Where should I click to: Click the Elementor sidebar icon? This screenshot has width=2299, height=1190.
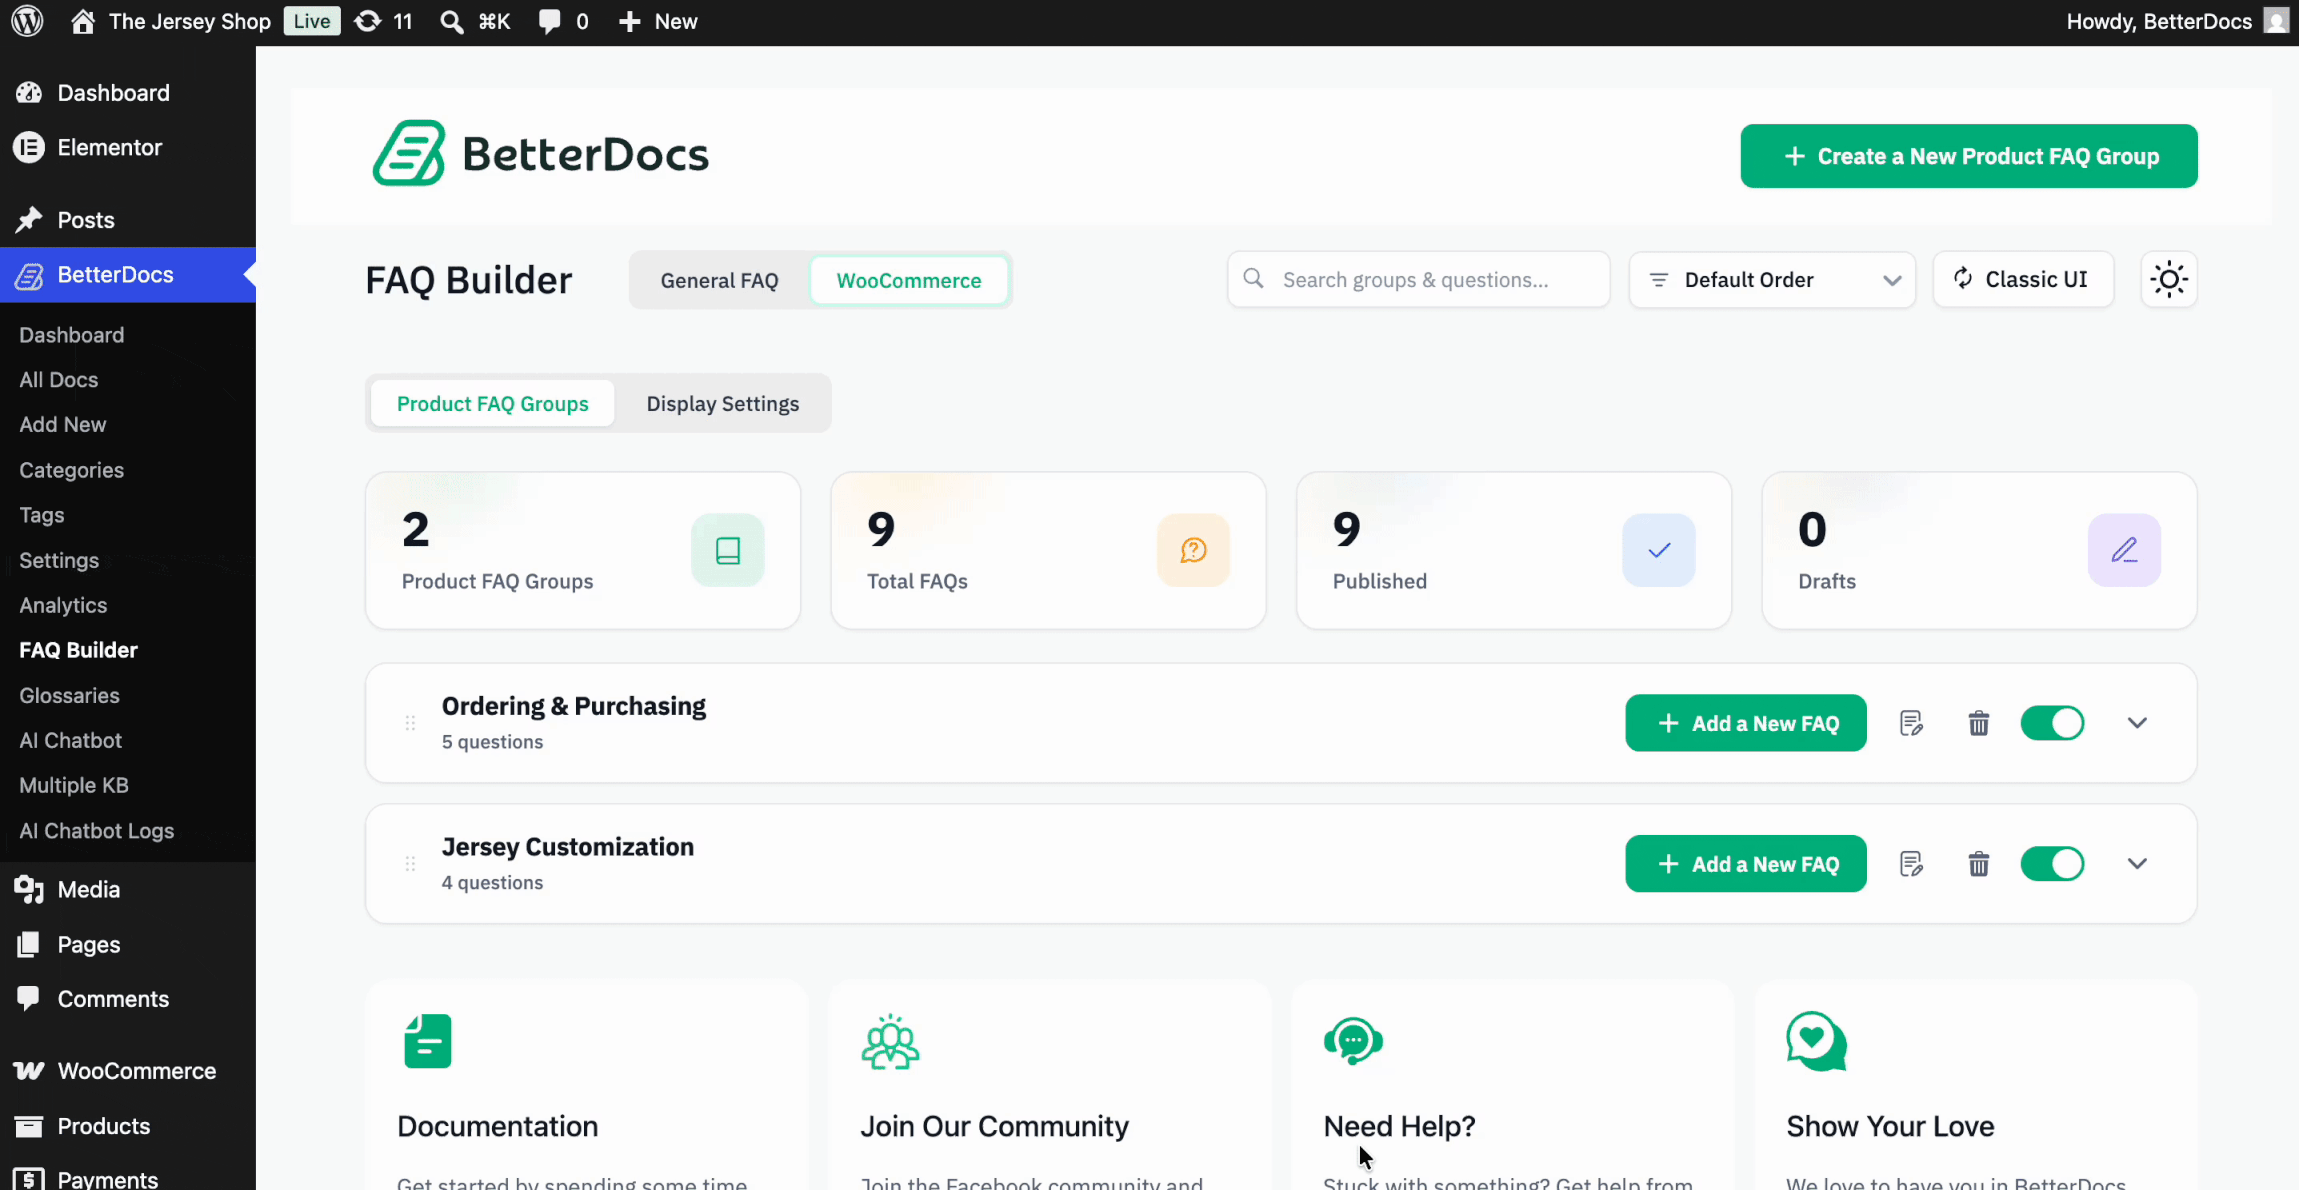pyautogui.click(x=29, y=148)
